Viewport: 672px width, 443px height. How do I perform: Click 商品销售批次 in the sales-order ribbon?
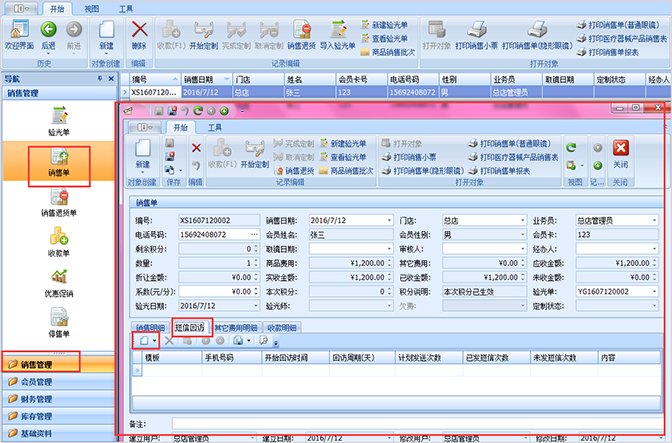(346, 171)
